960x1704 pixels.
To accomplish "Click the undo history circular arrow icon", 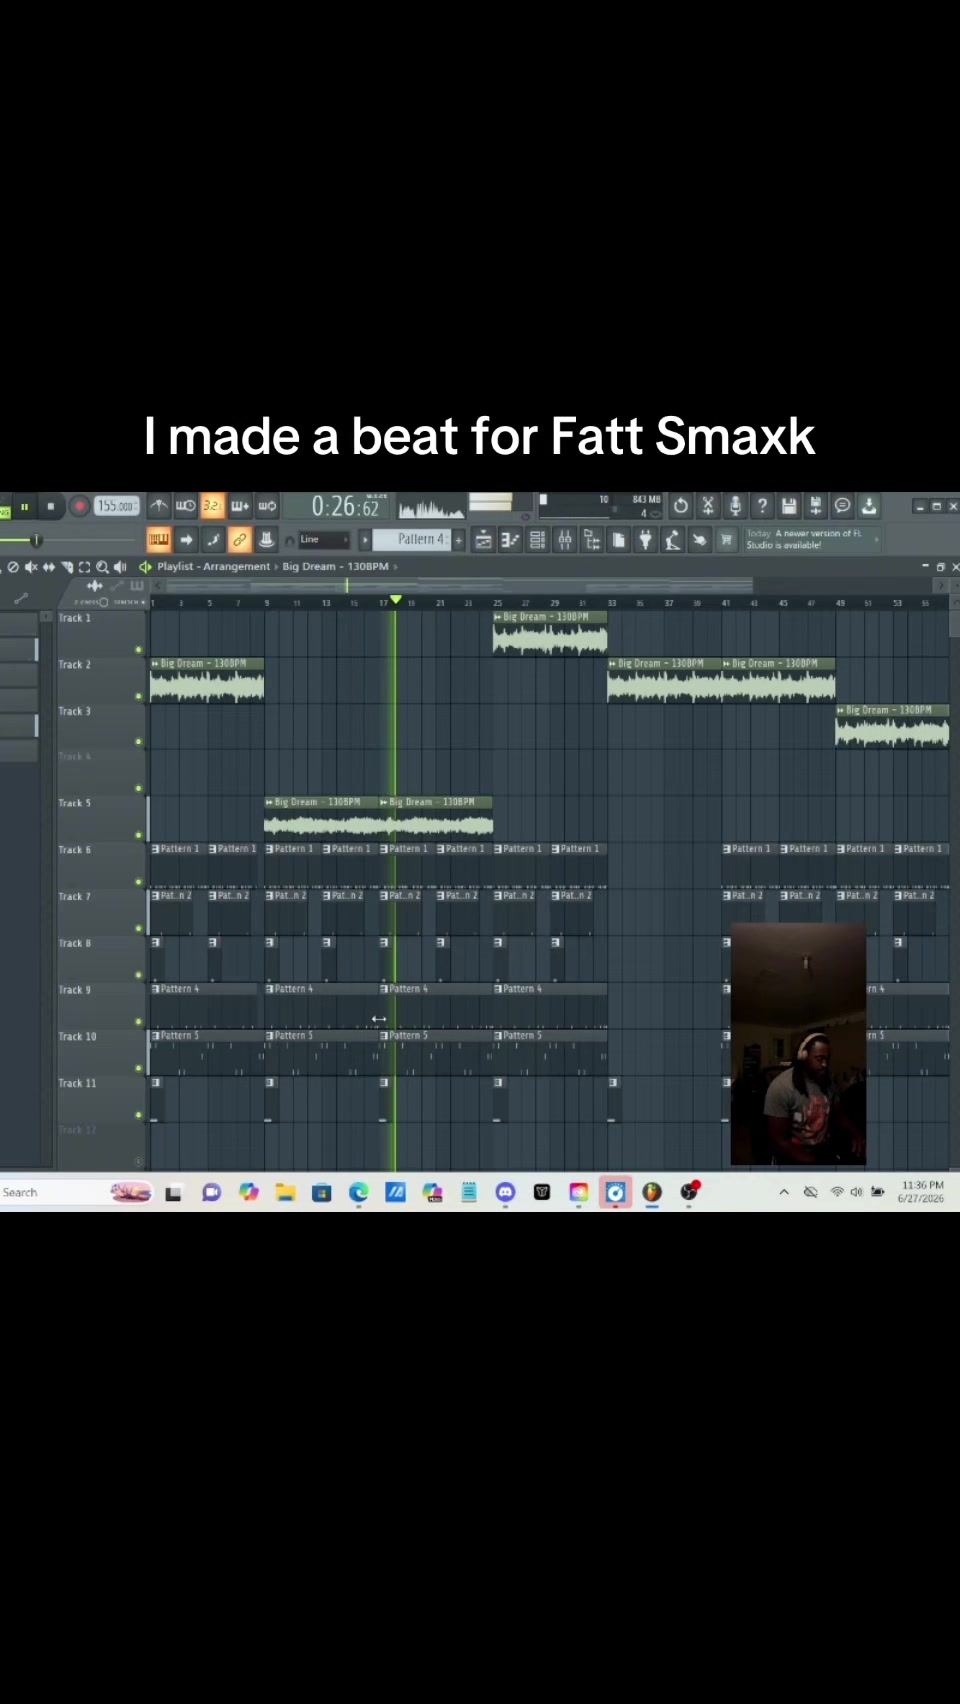I will pos(681,506).
